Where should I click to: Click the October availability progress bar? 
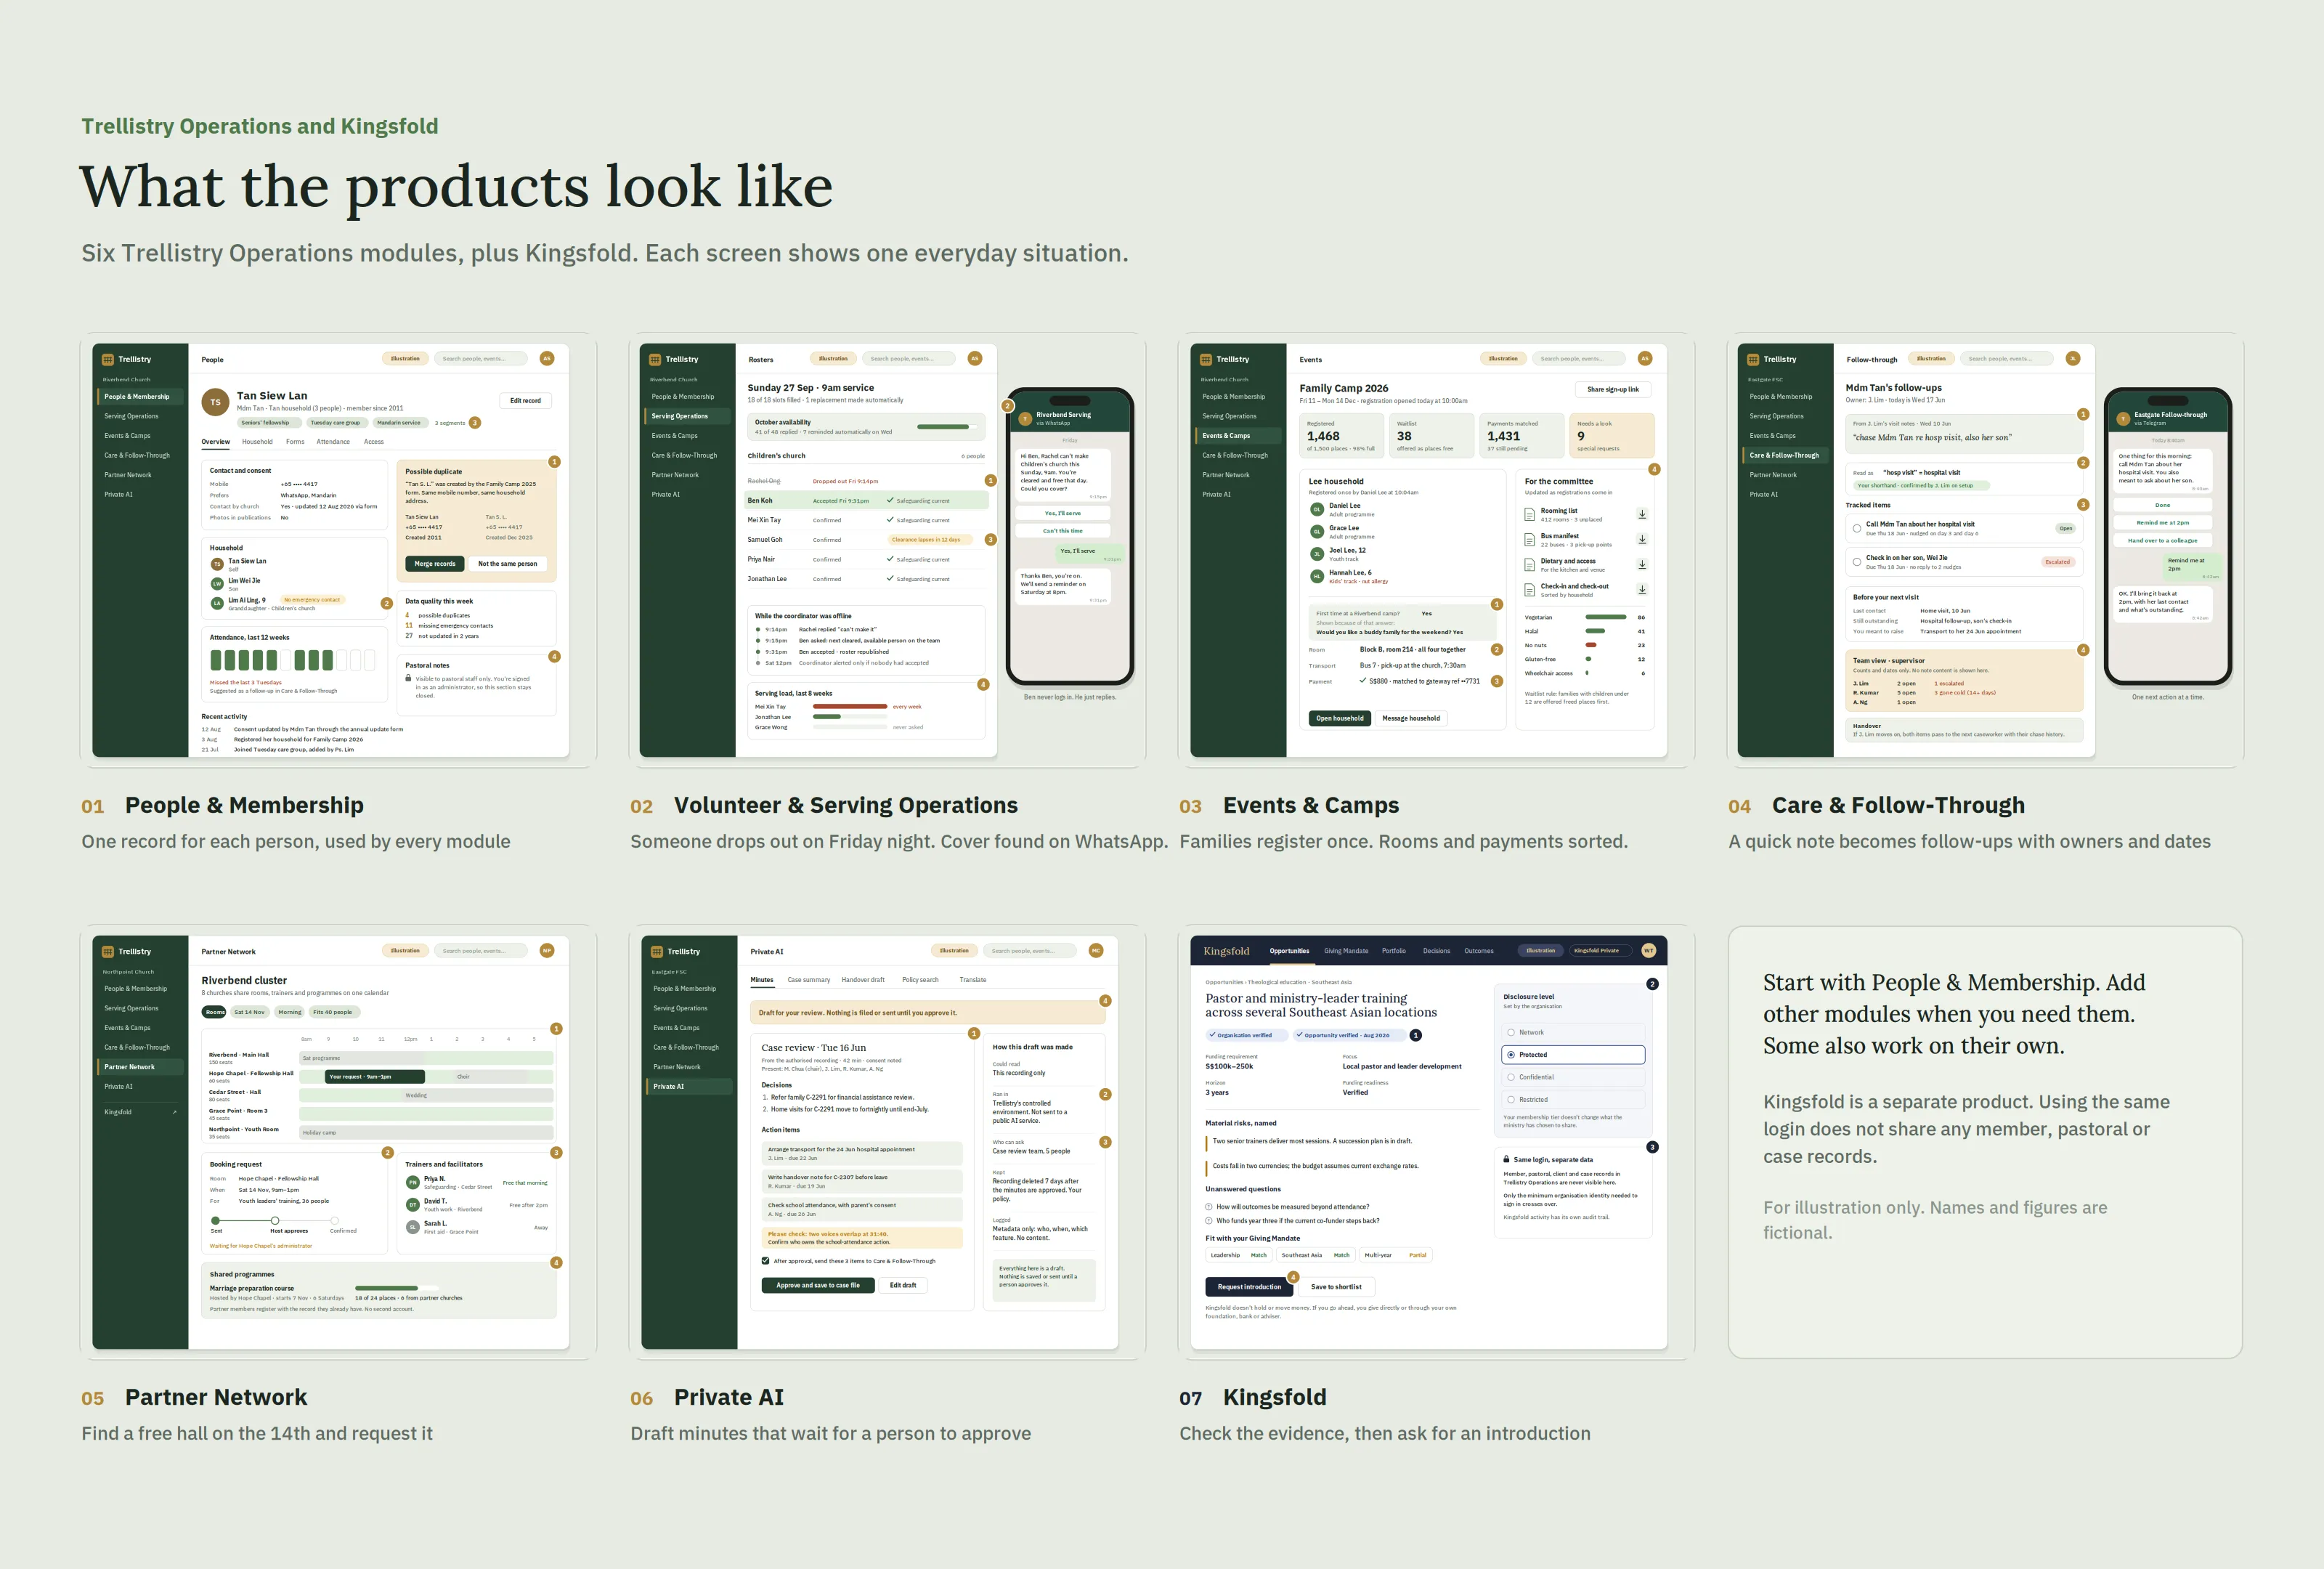(949, 427)
